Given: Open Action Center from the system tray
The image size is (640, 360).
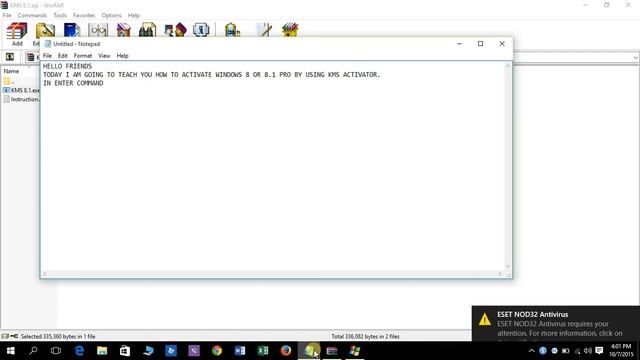Looking at the screenshot, I should click(599, 351).
